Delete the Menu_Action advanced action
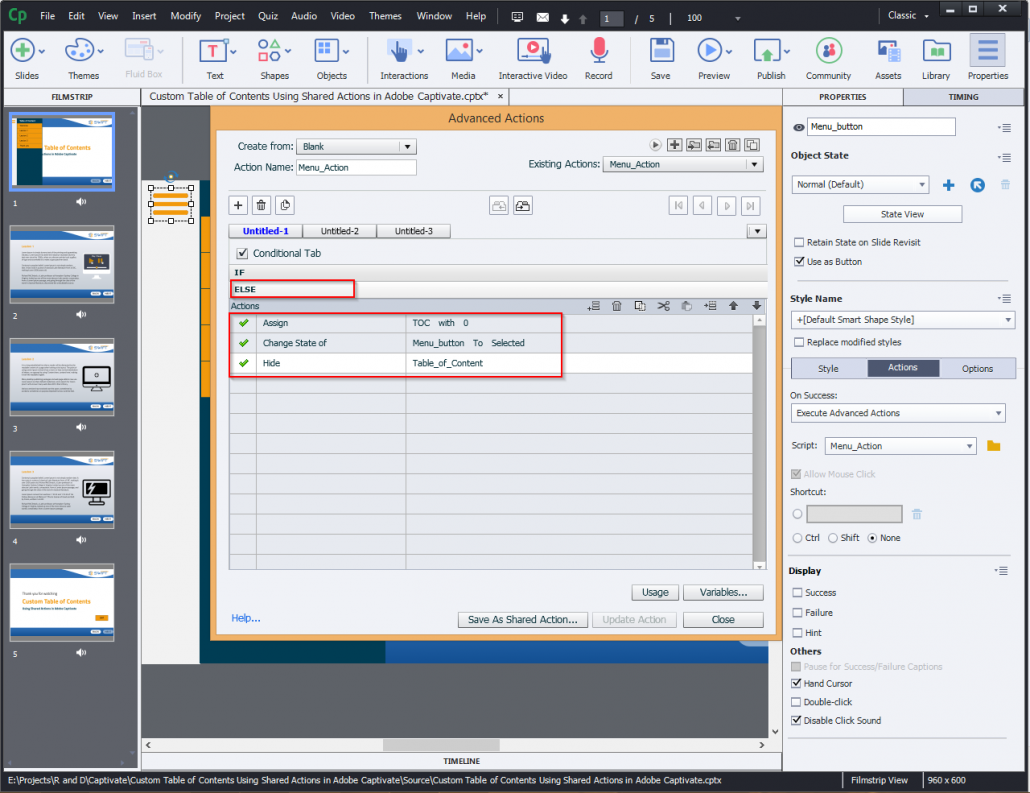Viewport: 1030px width, 793px height. (733, 145)
